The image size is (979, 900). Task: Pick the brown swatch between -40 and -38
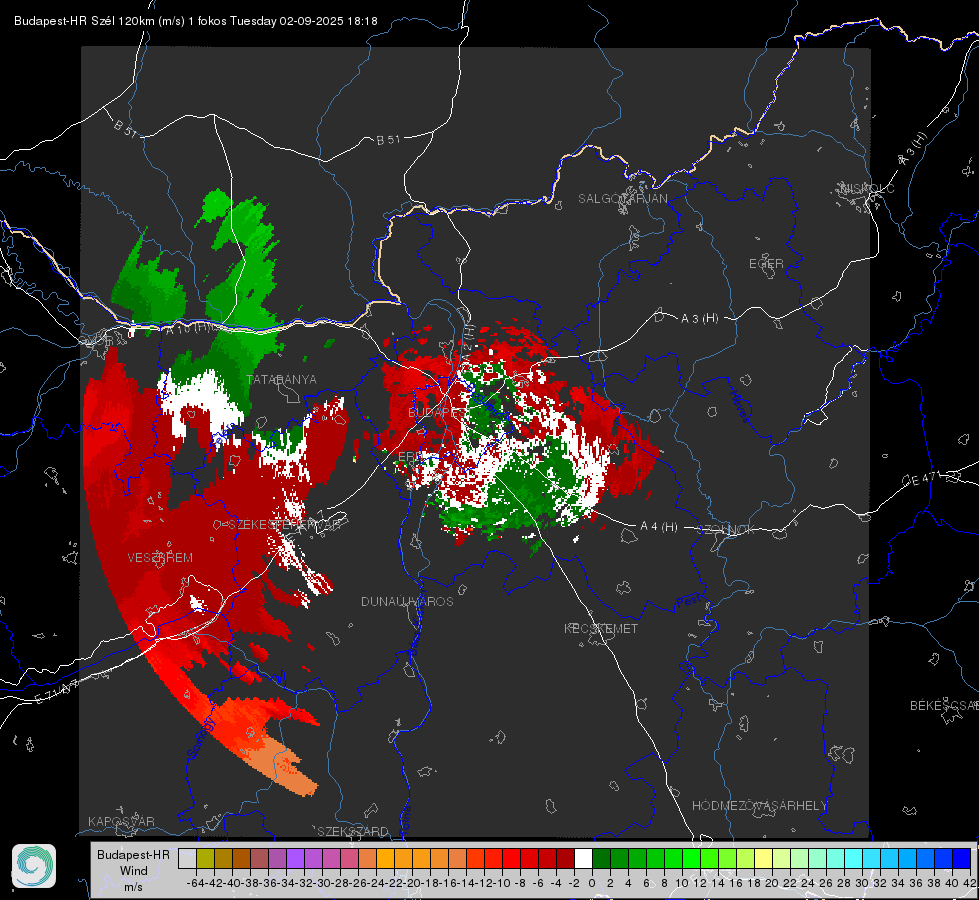tap(241, 858)
